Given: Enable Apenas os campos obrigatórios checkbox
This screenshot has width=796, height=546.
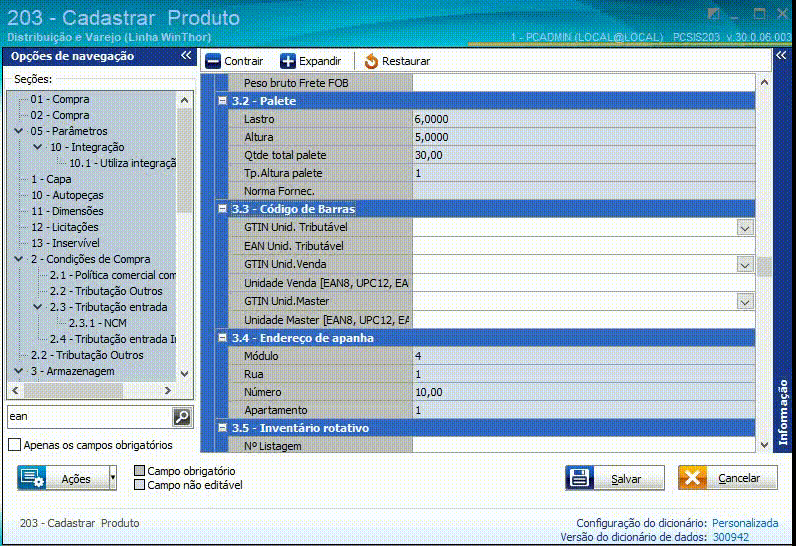Looking at the screenshot, I should (x=15, y=445).
